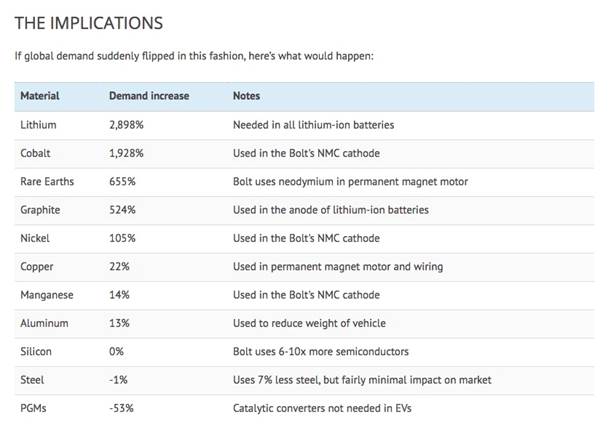Click the Notes column header

pos(246,96)
